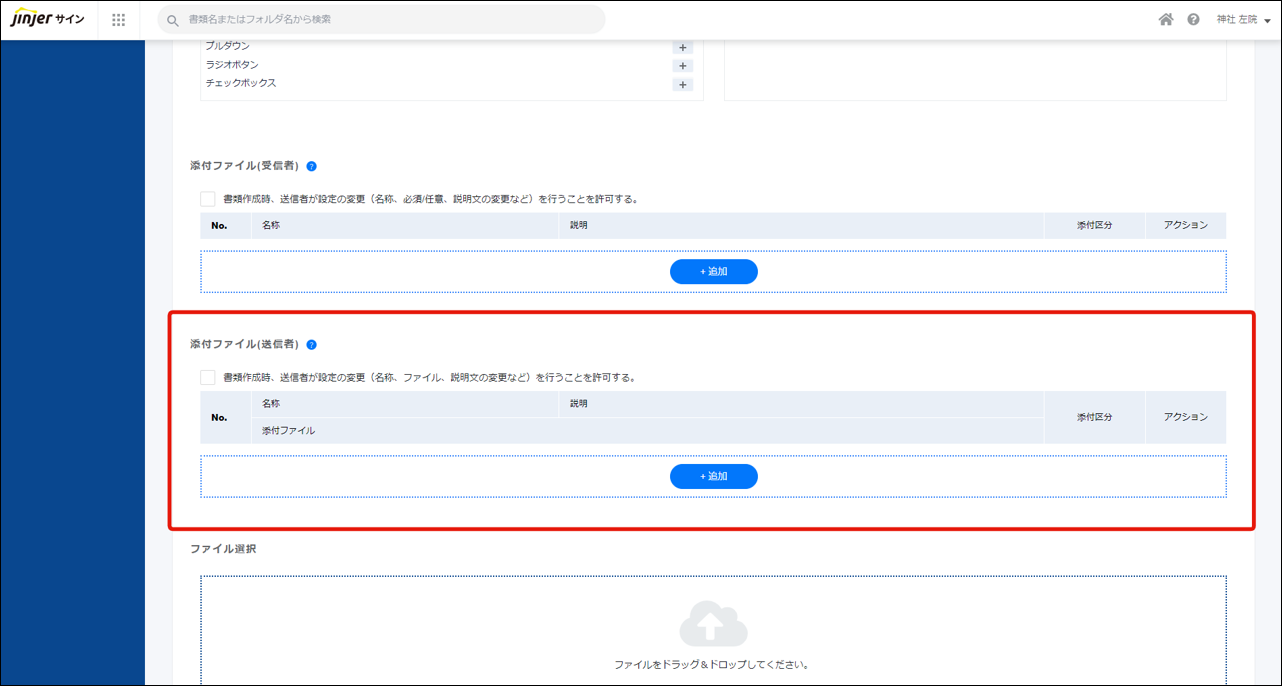The height and width of the screenshot is (686, 1282).
Task: Open the help question mark icon
Action: [x=1193, y=20]
